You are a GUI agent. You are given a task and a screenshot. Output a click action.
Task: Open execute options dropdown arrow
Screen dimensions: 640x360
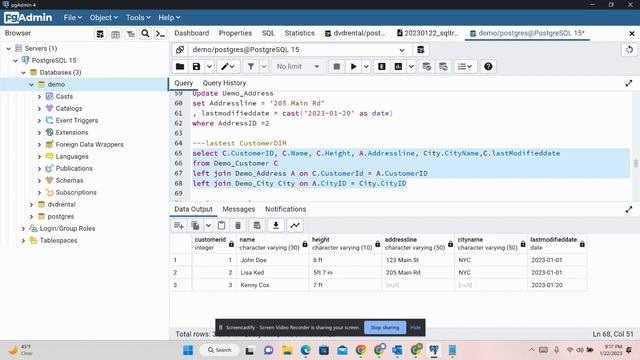[366, 67]
